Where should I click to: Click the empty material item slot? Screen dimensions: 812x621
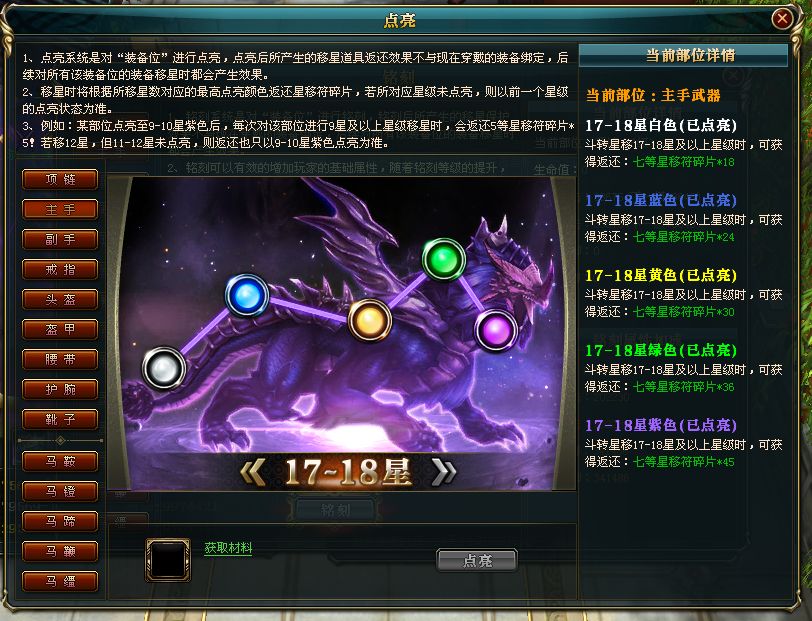pyautogui.click(x=168, y=560)
